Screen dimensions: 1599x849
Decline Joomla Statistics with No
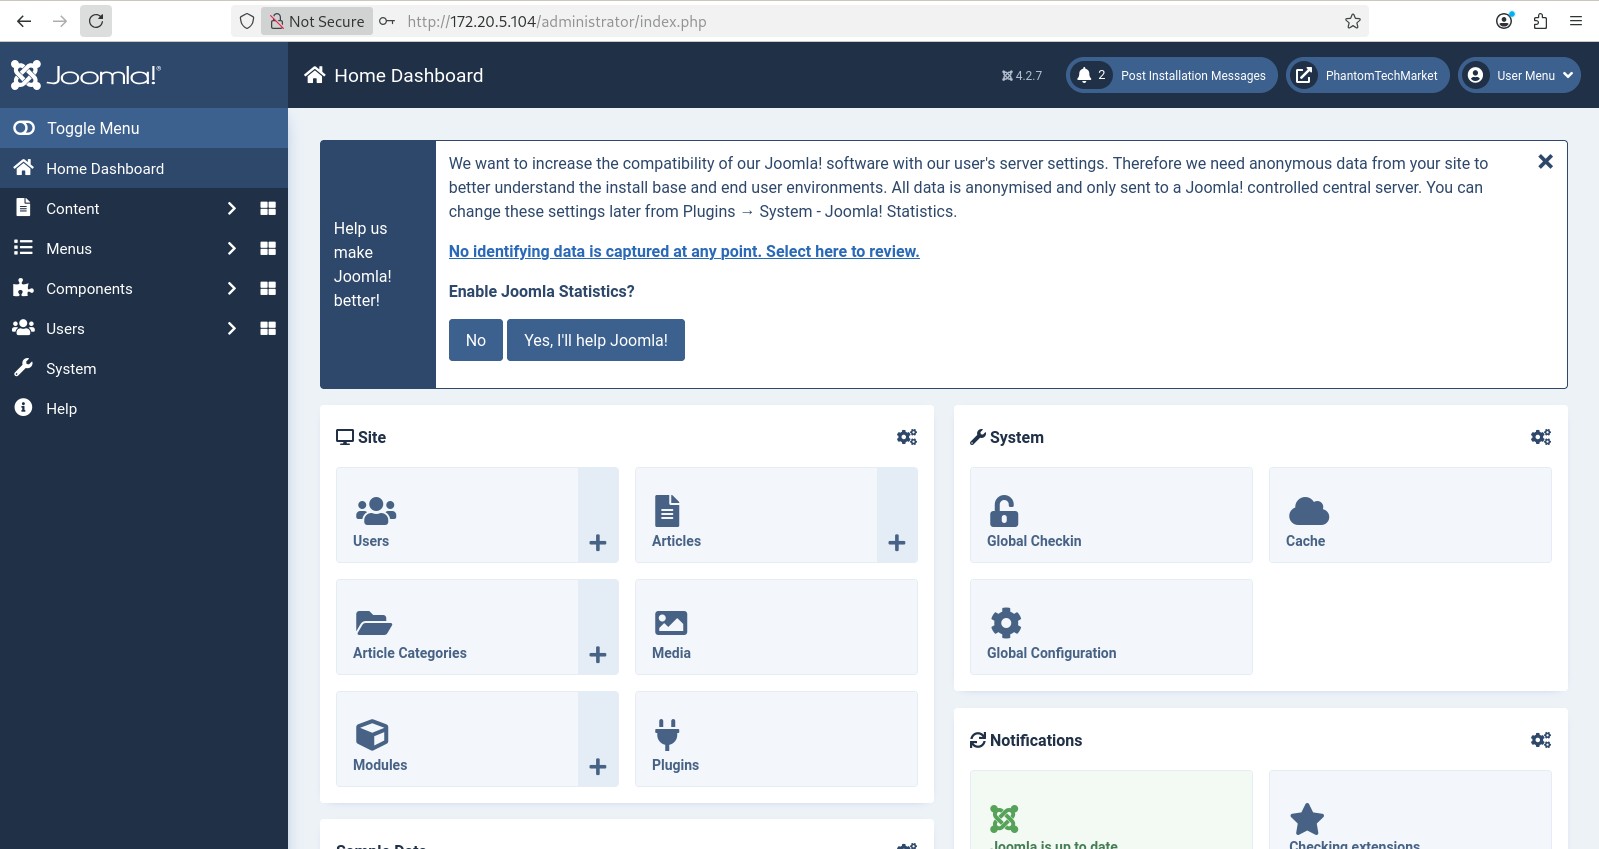476,340
